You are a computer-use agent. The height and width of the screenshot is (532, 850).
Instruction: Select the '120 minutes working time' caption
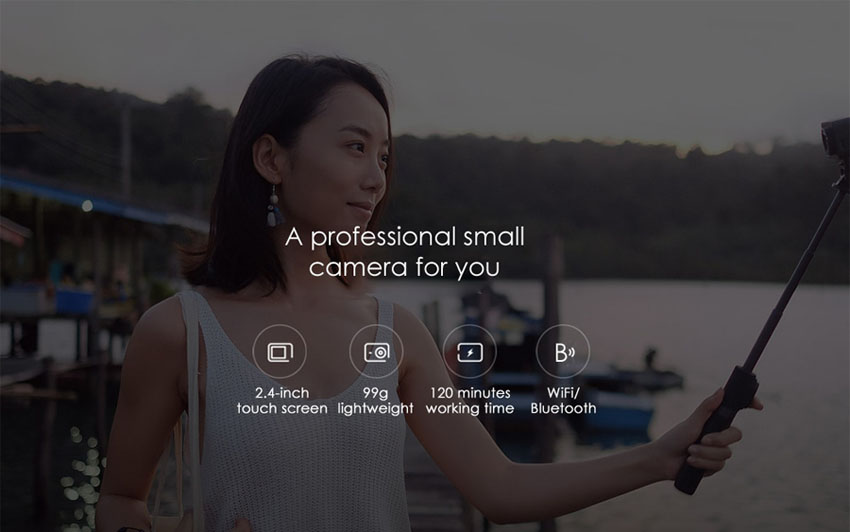(469, 401)
